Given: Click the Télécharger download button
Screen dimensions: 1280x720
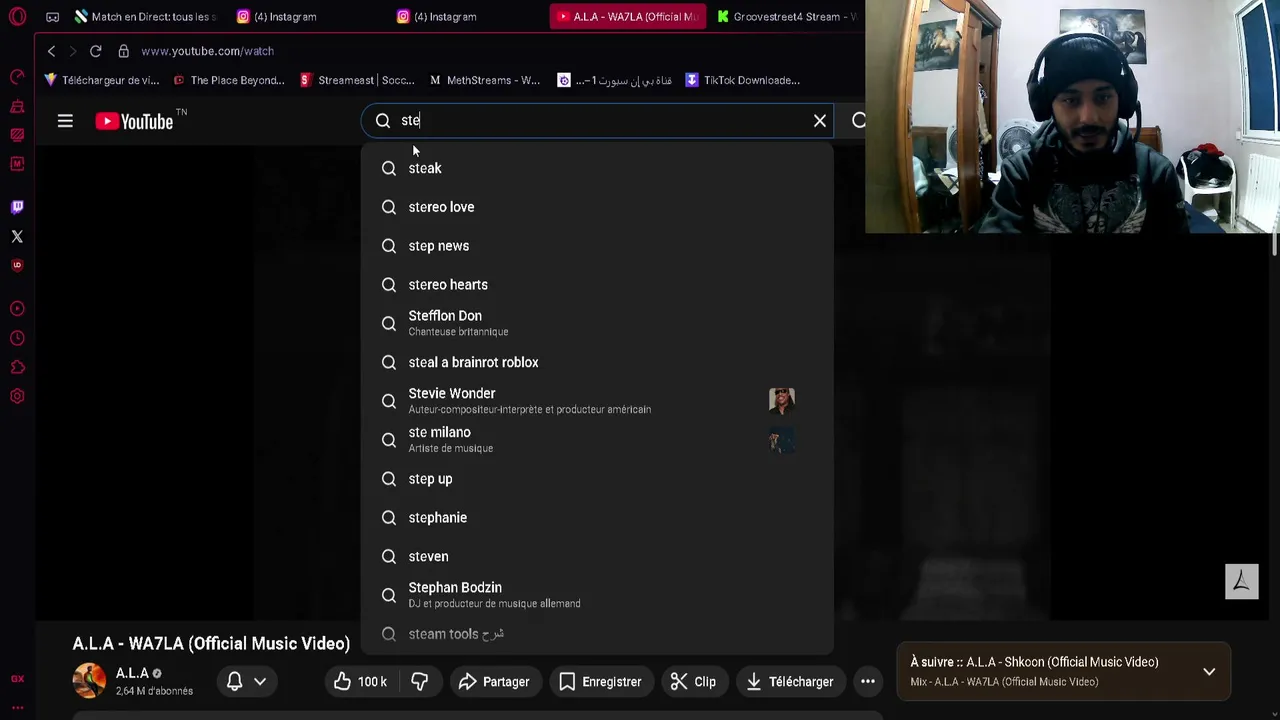Looking at the screenshot, I should [790, 682].
